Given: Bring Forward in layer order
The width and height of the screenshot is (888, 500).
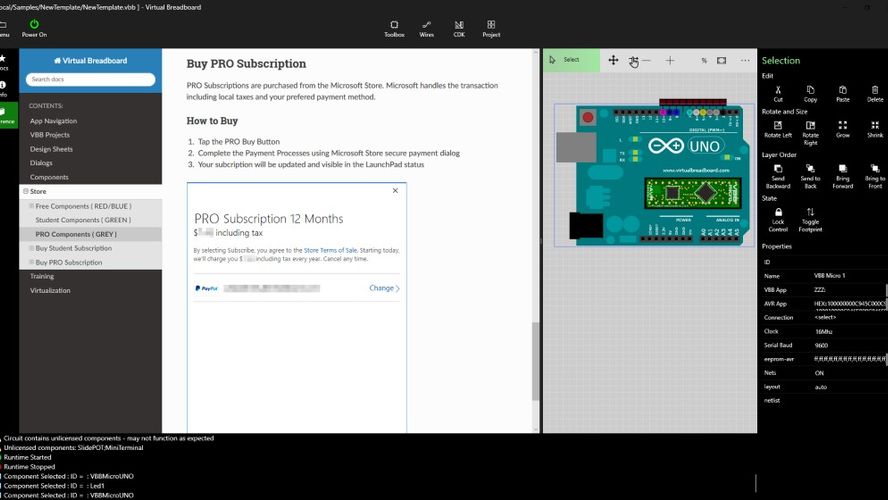Looking at the screenshot, I should pos(843,177).
